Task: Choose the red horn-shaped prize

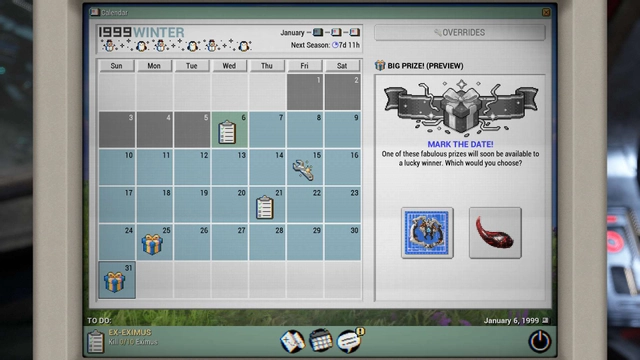Action: (495, 233)
